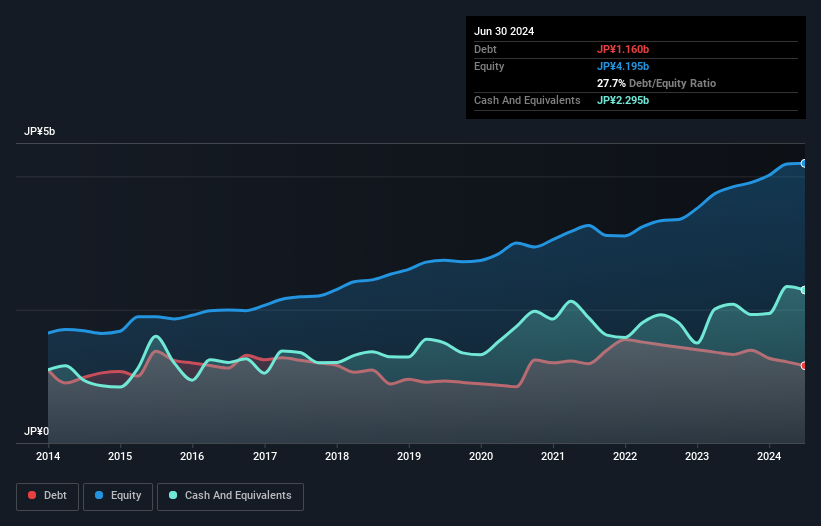Click the 2019 x-axis label
The width and height of the screenshot is (821, 526).
(409, 456)
